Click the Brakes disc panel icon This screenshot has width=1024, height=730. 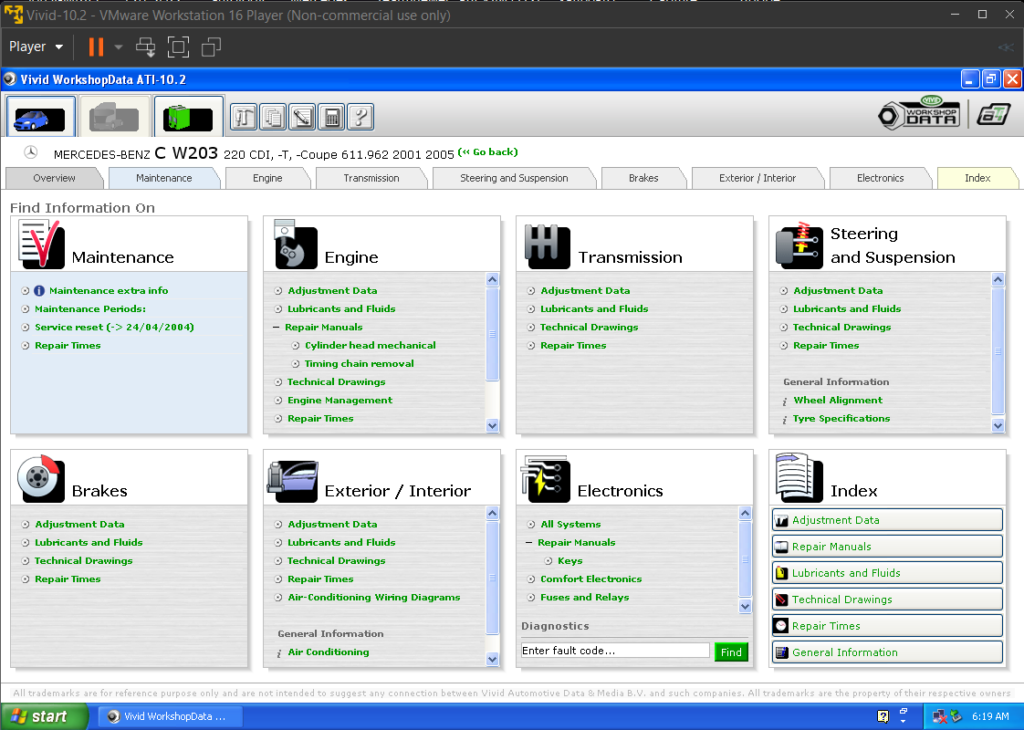click(x=40, y=479)
